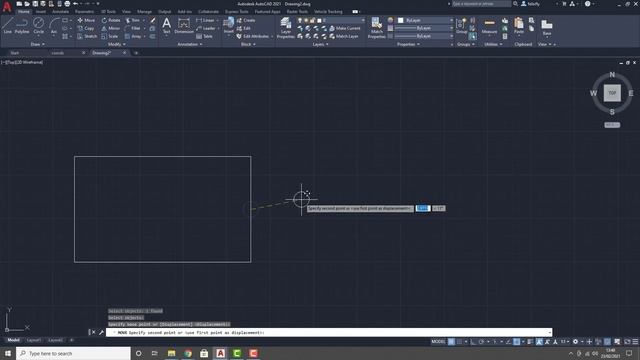Expand the Properties panel
This screenshot has height=360, width=640.
409,44
